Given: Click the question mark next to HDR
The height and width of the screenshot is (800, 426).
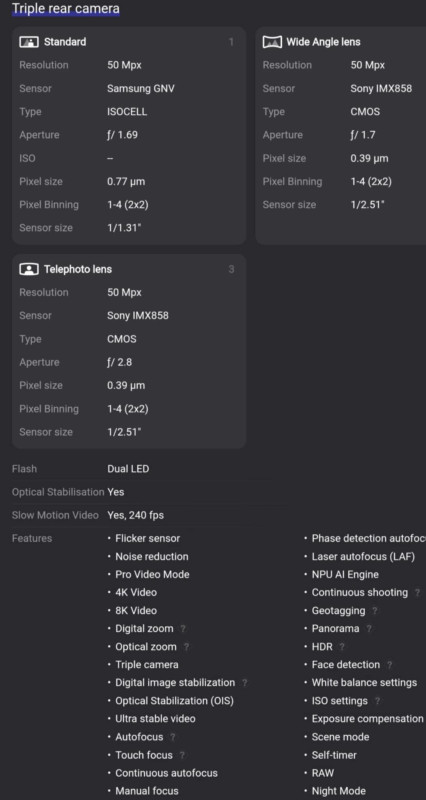Looking at the screenshot, I should (x=342, y=647).
